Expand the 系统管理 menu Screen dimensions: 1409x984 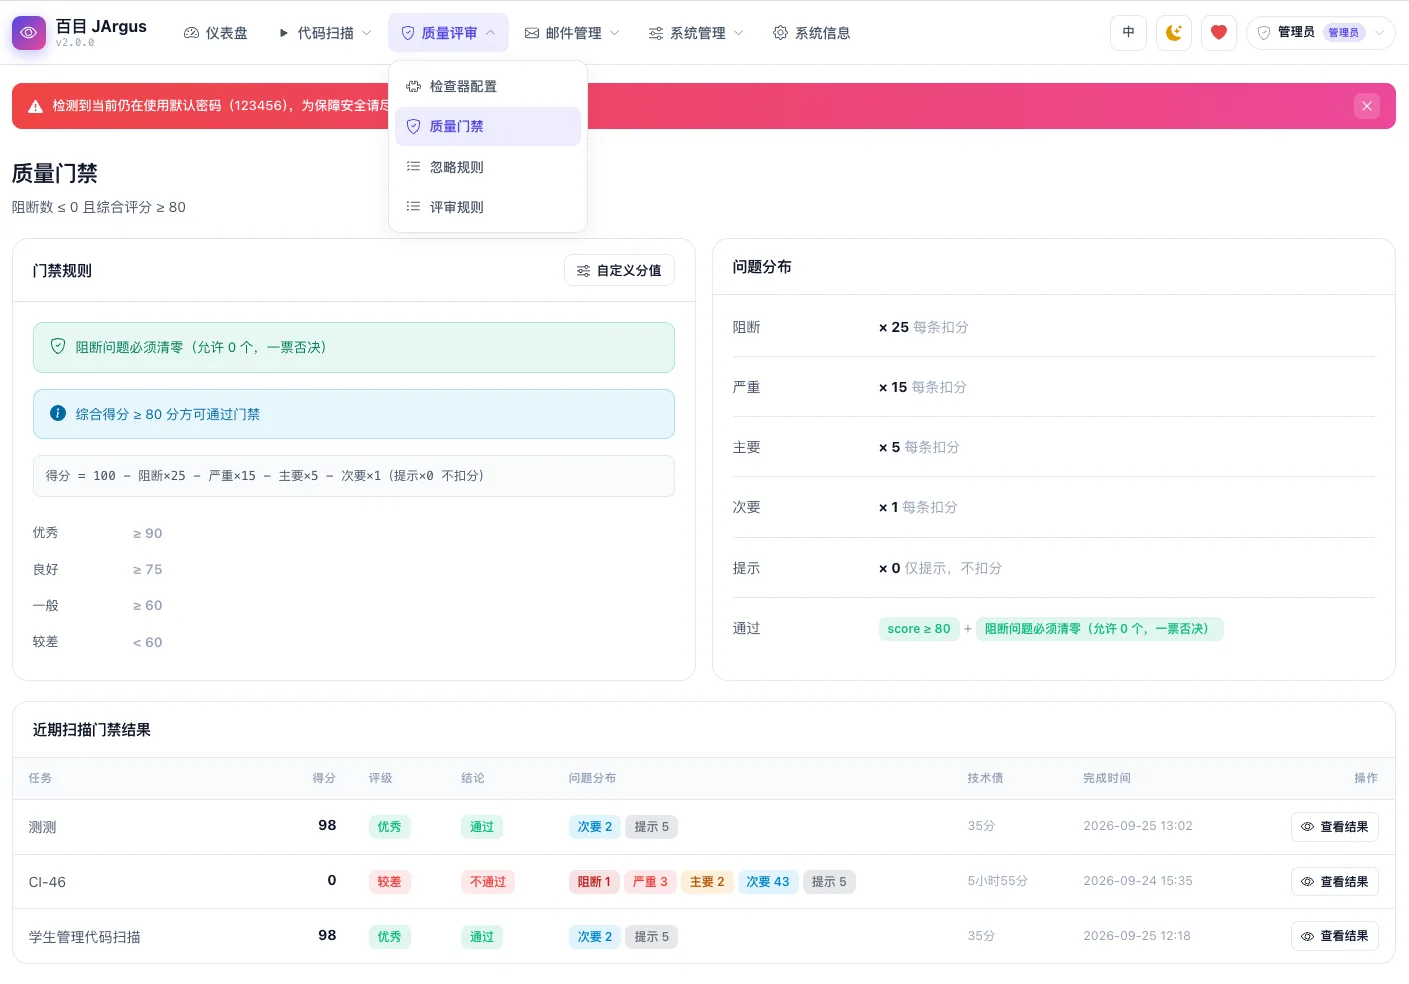pyautogui.click(x=696, y=33)
